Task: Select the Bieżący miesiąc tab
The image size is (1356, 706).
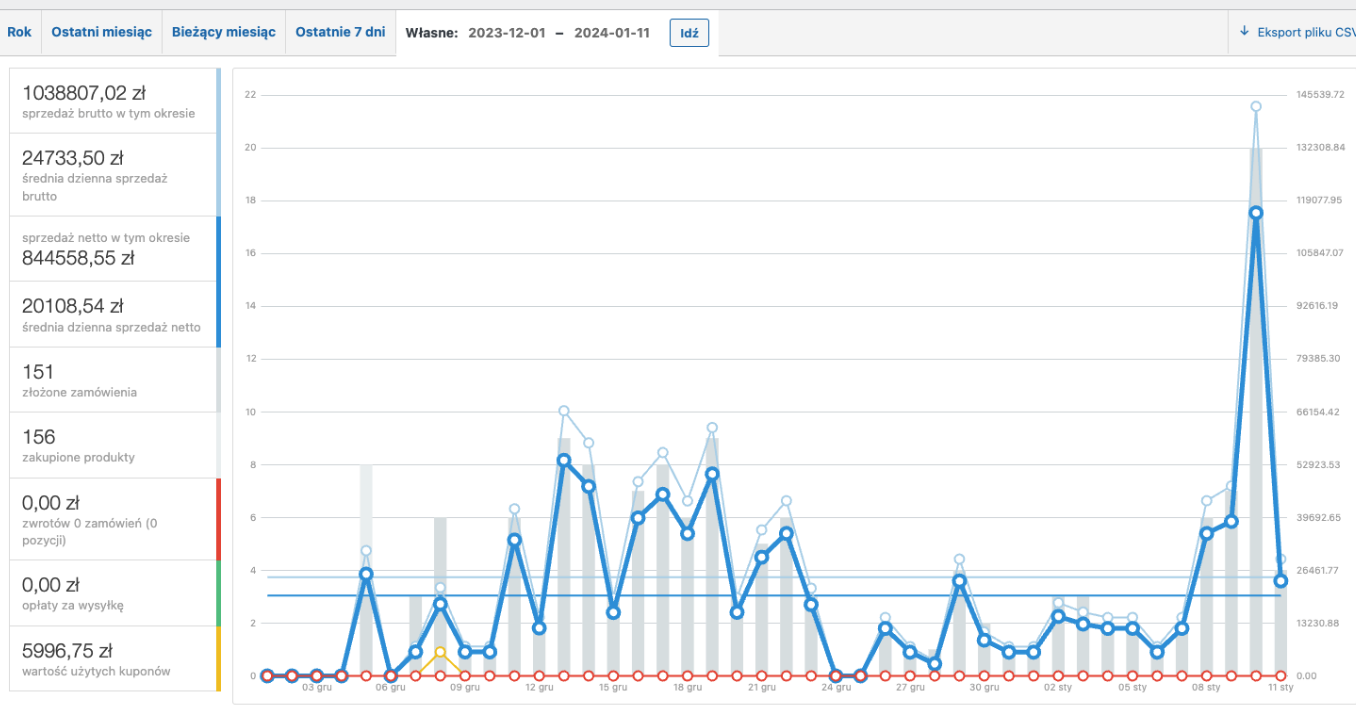Action: coord(223,32)
